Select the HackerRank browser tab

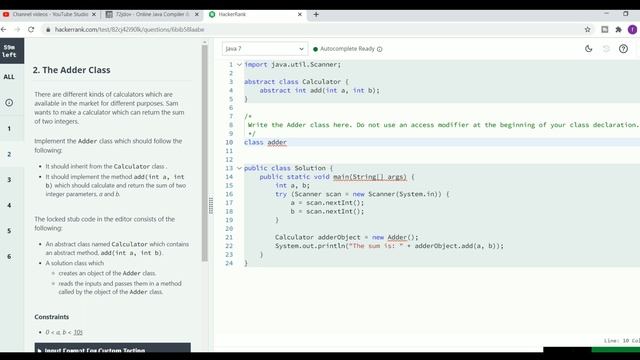click(x=256, y=14)
